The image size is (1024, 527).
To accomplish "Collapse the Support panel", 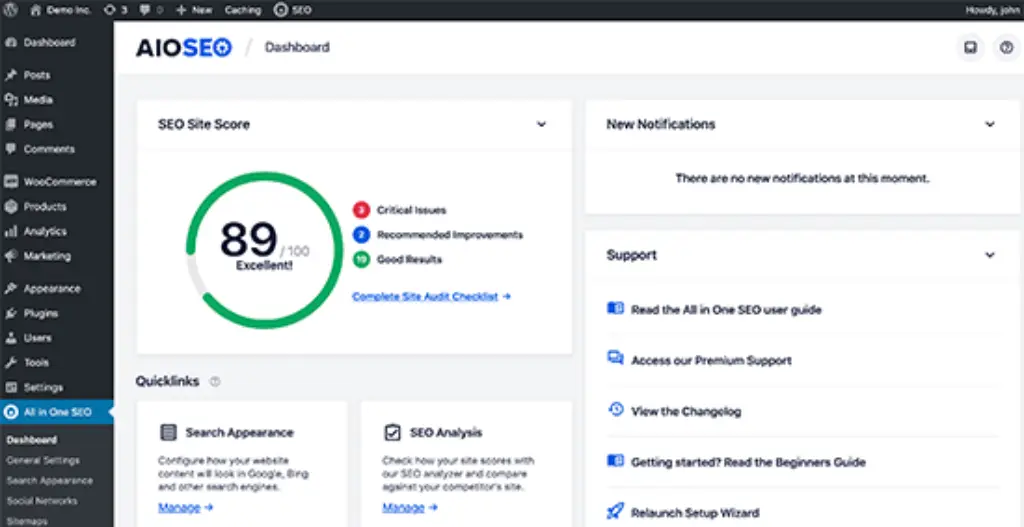I will 990,255.
